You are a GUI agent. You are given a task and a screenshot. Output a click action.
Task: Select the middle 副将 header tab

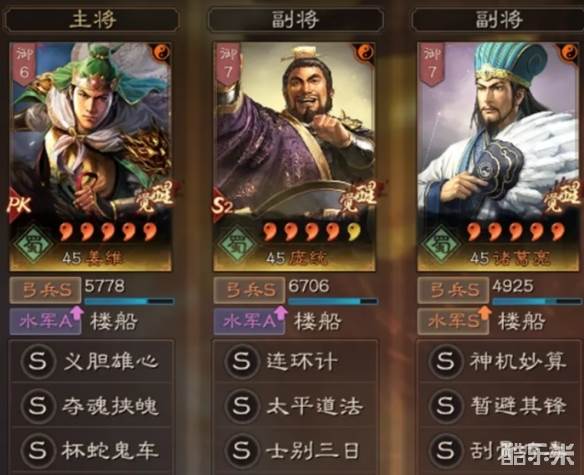(x=296, y=19)
